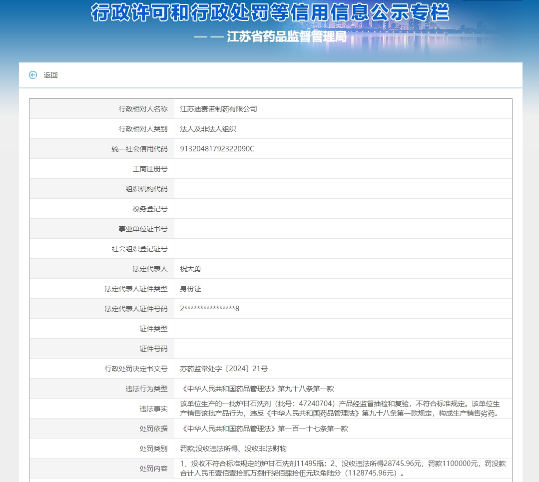This screenshot has width=539, height=482.
Task: Click the 违法事实 description paragraph
Action: 340,408
